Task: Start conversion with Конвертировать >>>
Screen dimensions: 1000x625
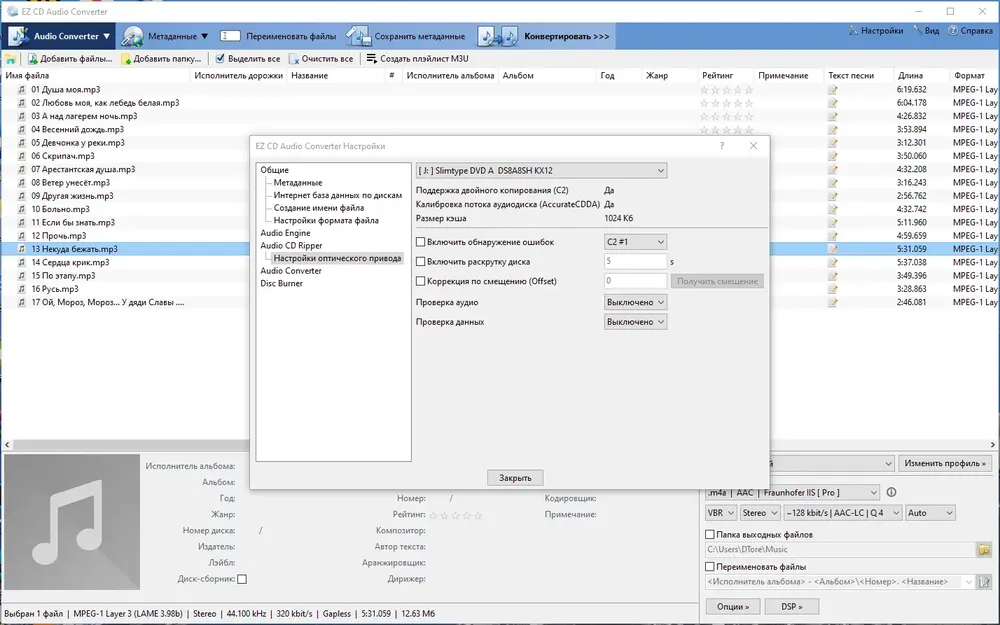Action: pos(544,36)
